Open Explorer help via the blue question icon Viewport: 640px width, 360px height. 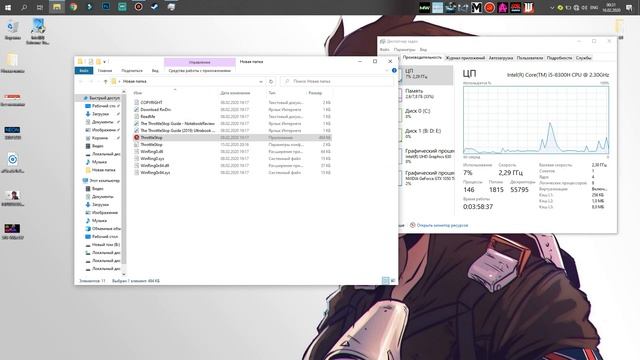(x=394, y=71)
